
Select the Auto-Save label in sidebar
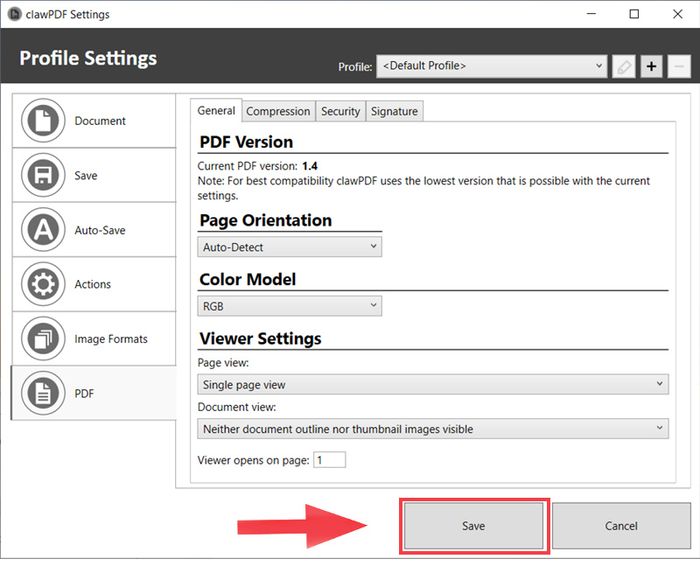100,230
